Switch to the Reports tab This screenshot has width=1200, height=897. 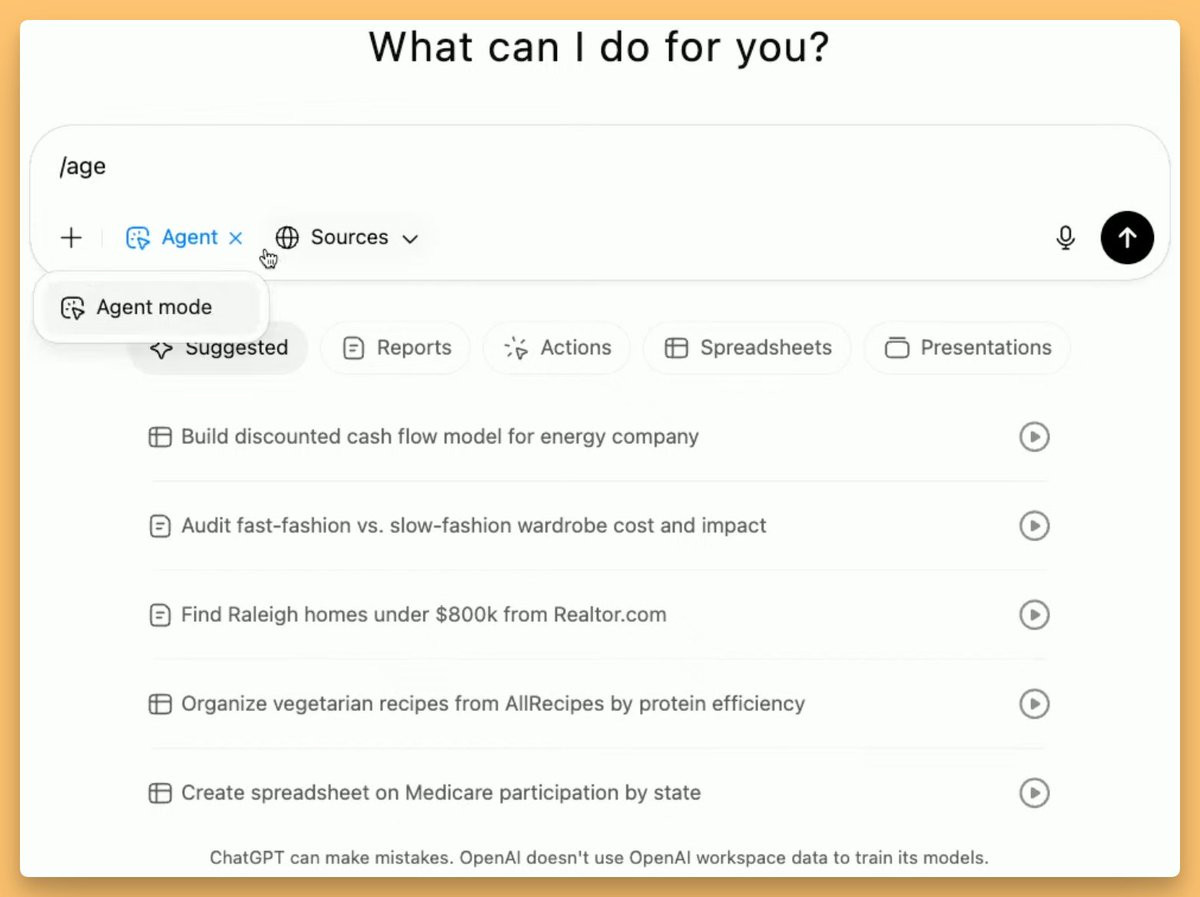[396, 348]
